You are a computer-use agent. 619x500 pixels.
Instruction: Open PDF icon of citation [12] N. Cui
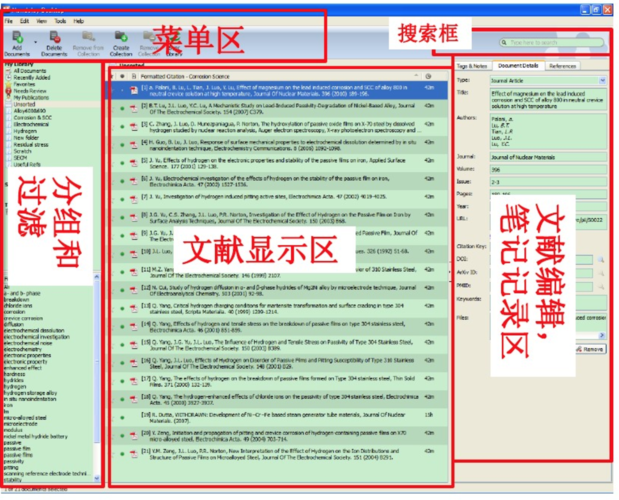coord(134,290)
